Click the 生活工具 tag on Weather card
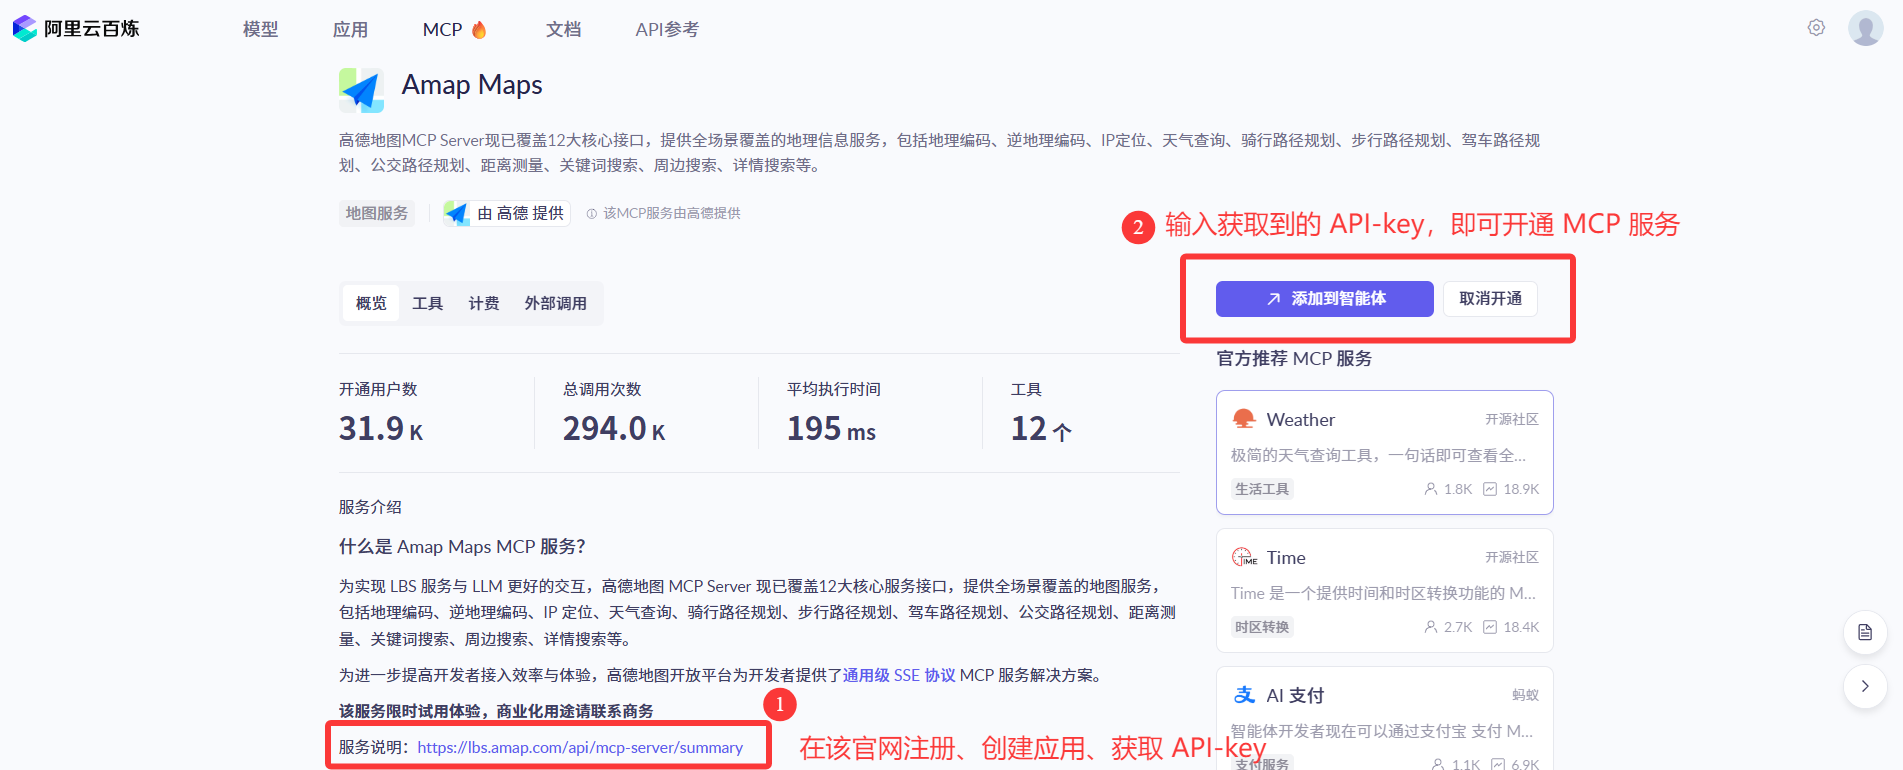 point(1262,489)
